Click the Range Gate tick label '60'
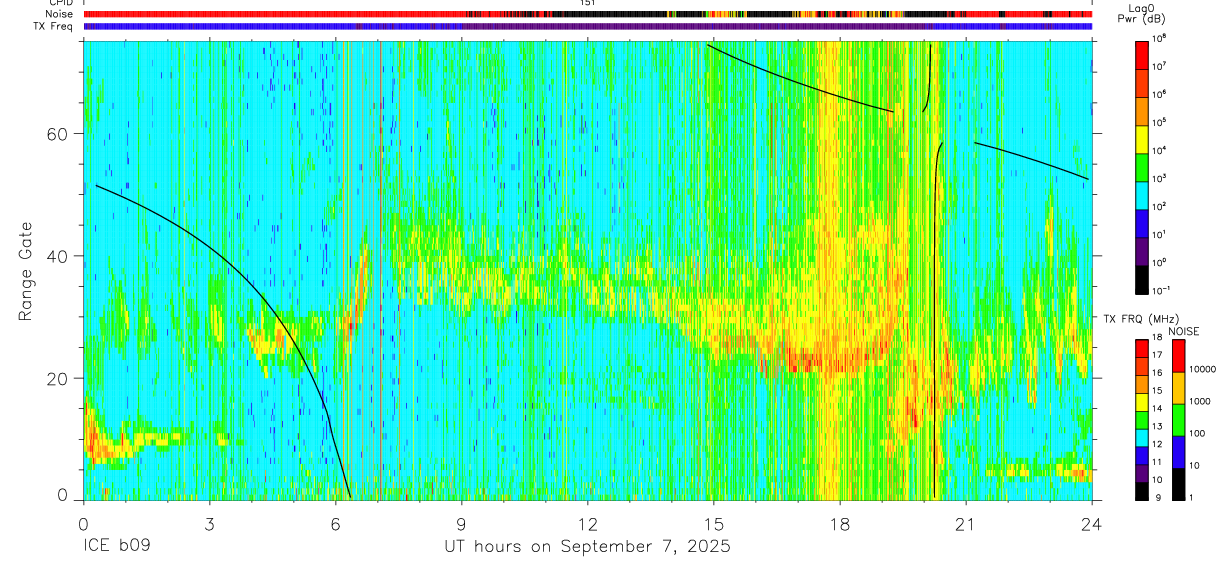 (58, 134)
